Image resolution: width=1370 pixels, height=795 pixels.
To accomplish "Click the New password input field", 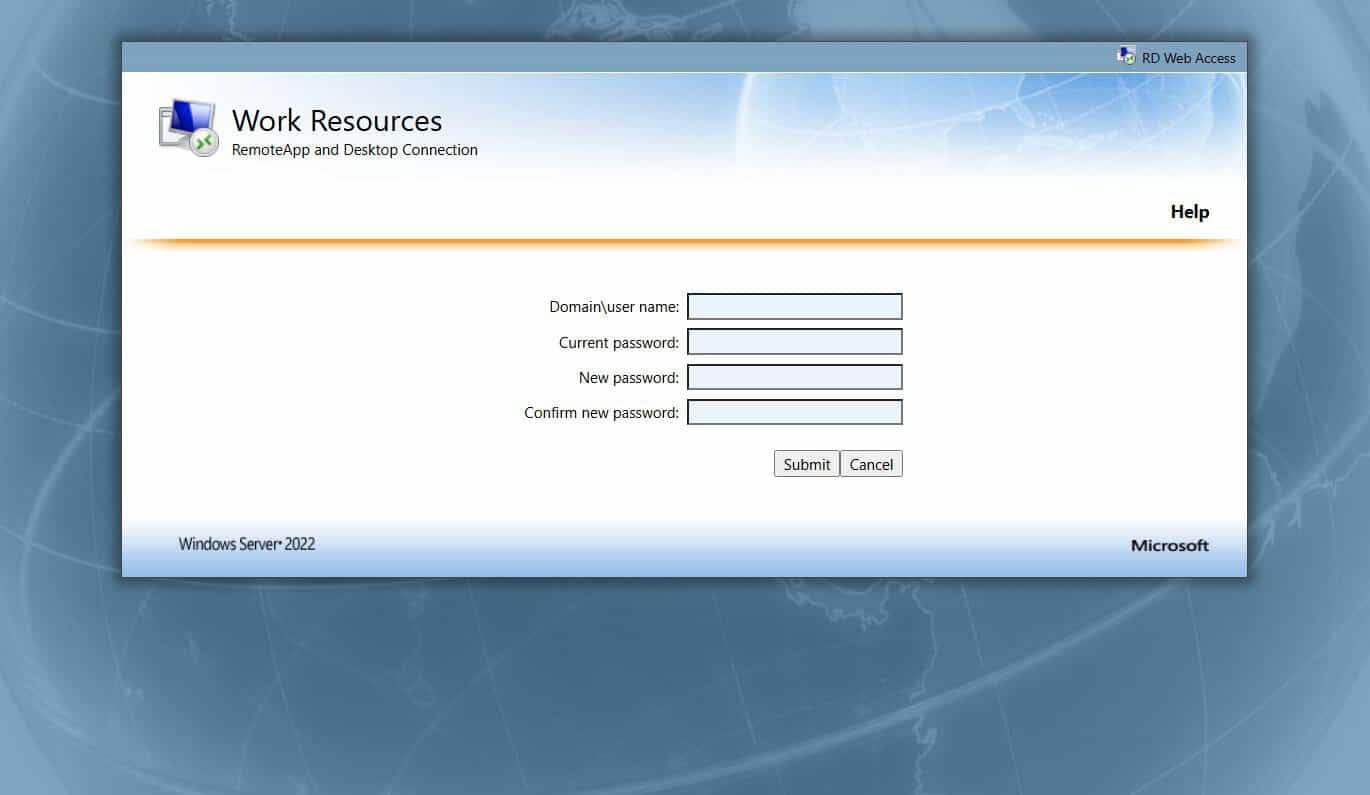I will coord(794,376).
